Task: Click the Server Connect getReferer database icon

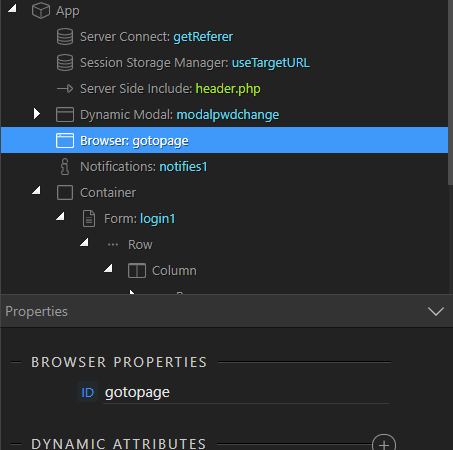Action: coord(65,37)
